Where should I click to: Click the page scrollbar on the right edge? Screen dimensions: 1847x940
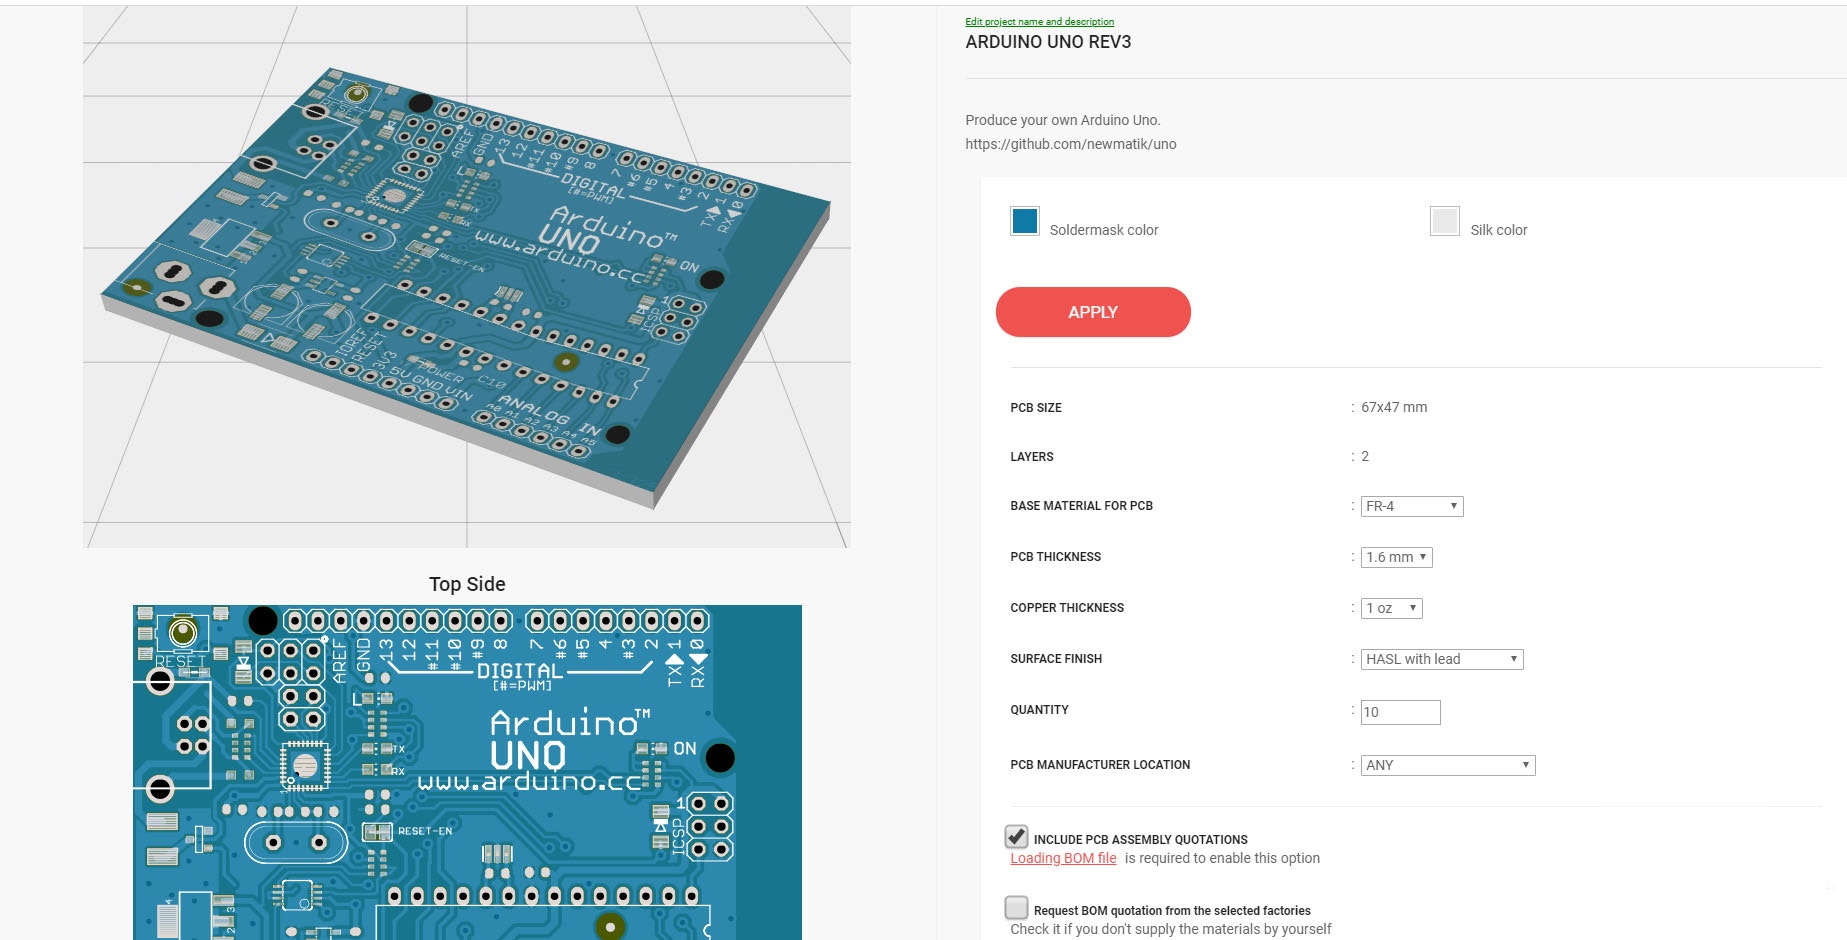1840,470
